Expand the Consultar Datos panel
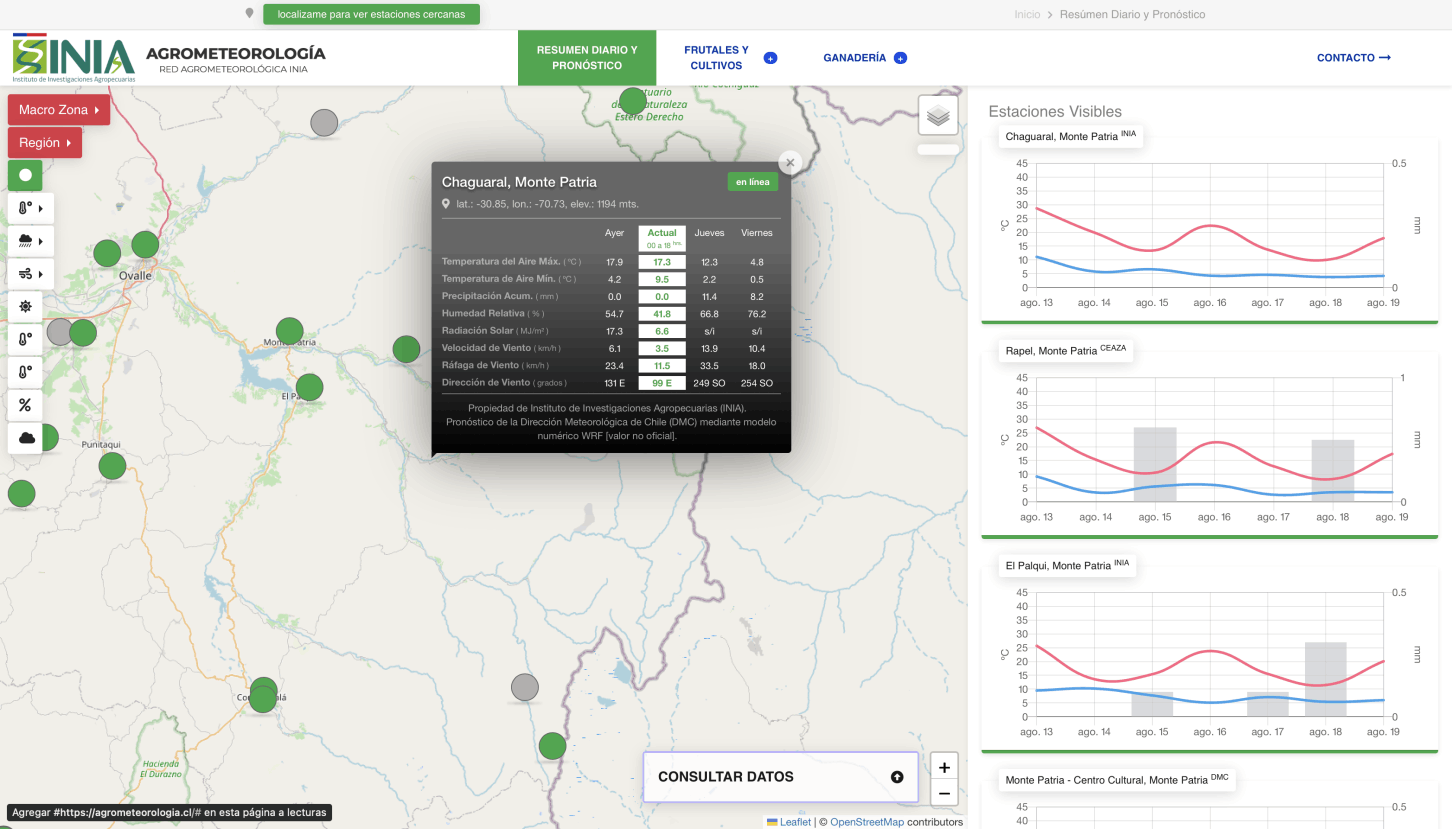 click(780, 777)
